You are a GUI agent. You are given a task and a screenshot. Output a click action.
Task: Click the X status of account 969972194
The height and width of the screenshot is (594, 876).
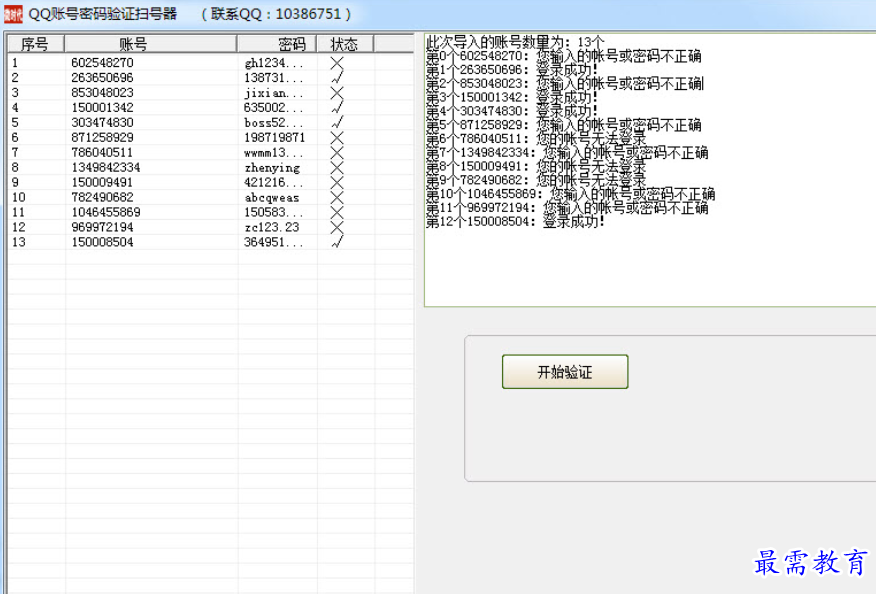point(337,227)
